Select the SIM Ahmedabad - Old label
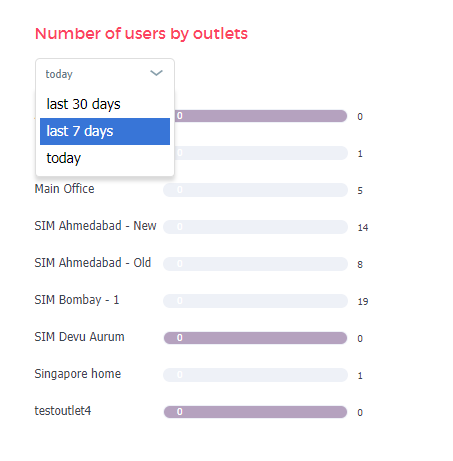453x461 pixels. tap(93, 263)
